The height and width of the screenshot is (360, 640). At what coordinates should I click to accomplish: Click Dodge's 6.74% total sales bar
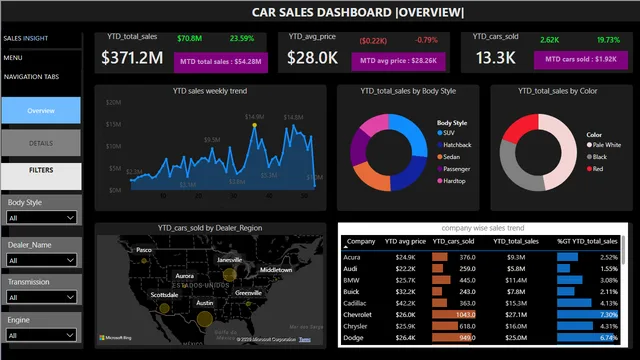pos(587,338)
